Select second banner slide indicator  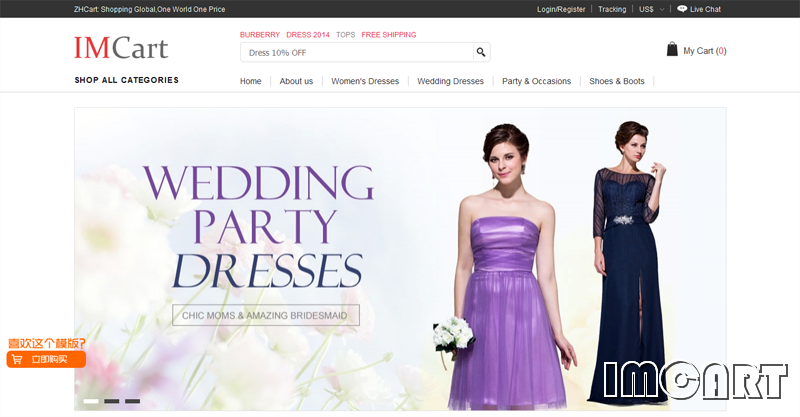tap(112, 401)
